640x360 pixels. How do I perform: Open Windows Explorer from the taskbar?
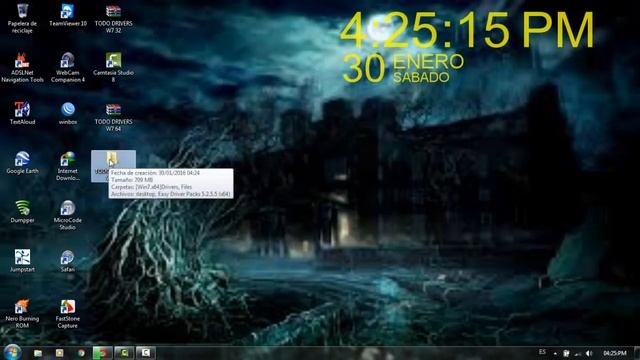pos(38,353)
